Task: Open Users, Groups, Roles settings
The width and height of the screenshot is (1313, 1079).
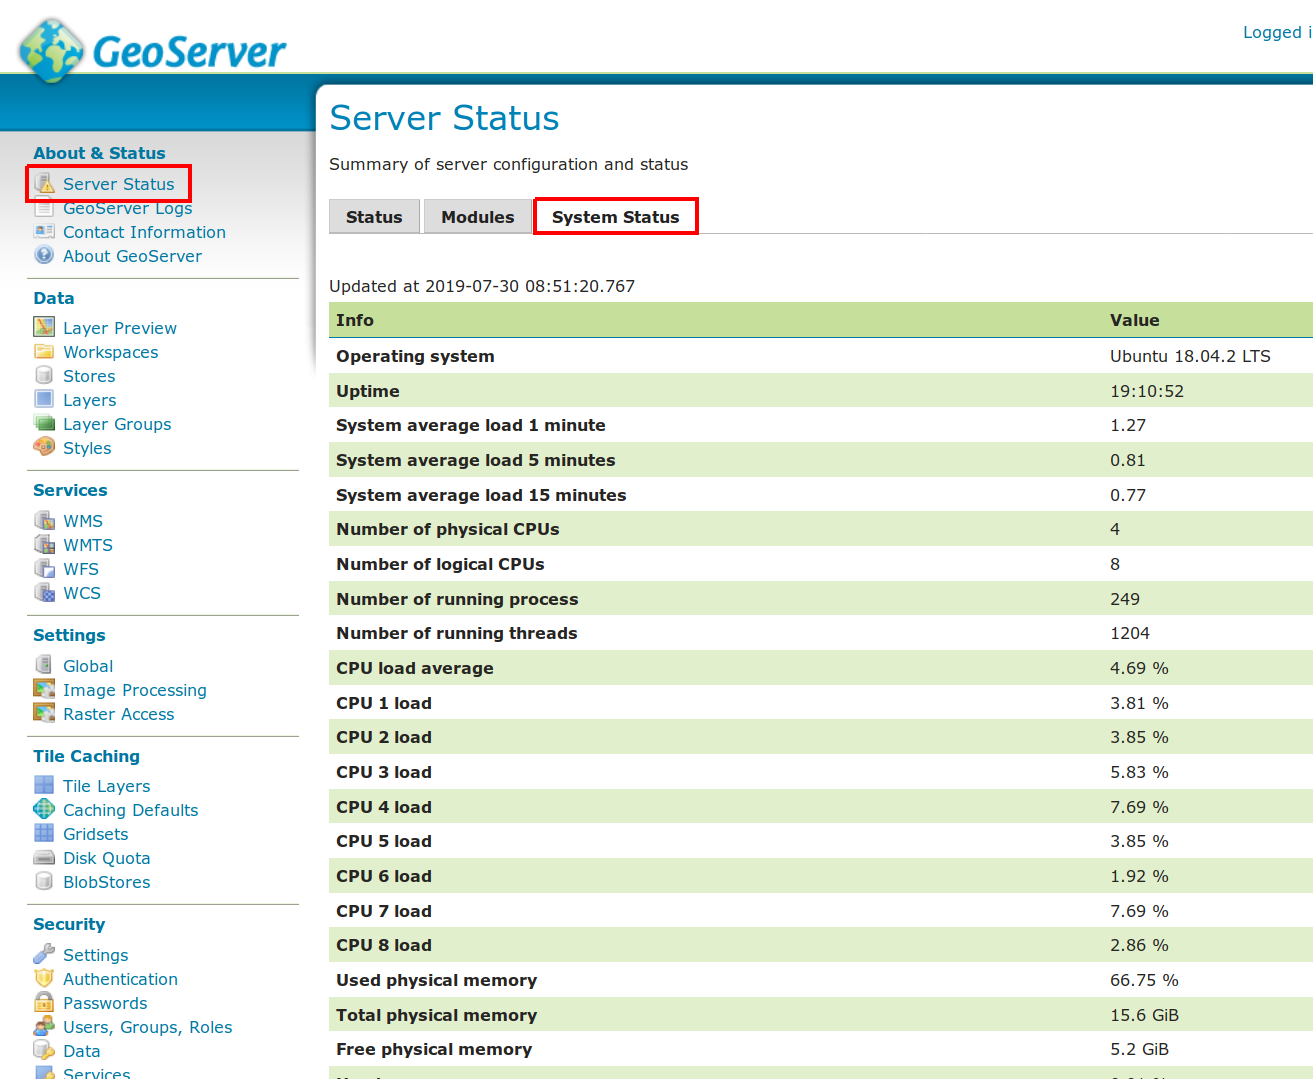Action: [147, 1027]
